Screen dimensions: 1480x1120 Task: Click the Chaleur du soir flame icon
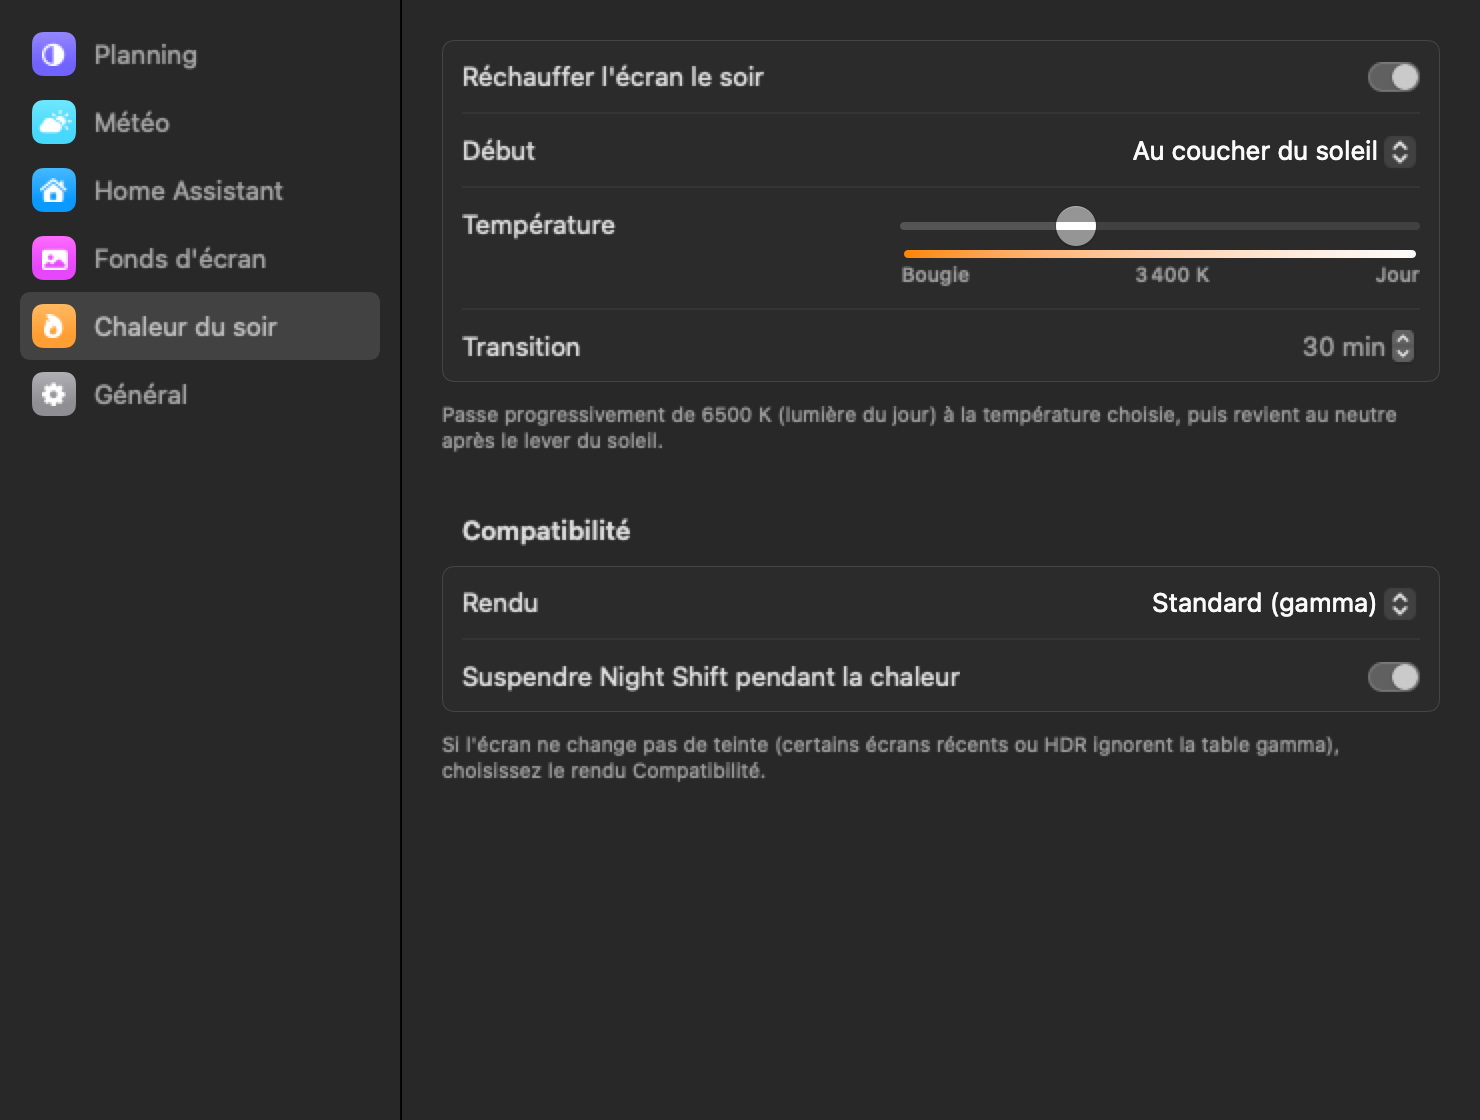[x=54, y=326]
